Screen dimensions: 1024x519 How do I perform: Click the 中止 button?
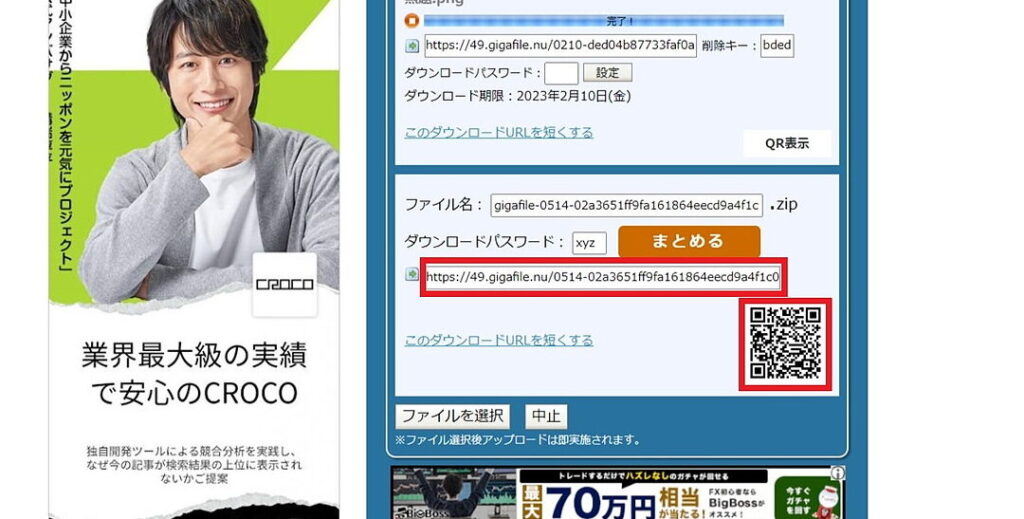546,416
